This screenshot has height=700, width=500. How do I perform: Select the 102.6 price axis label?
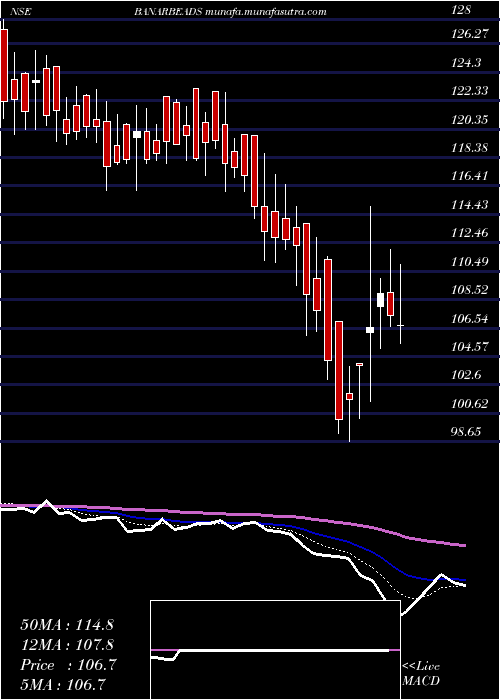466,375
